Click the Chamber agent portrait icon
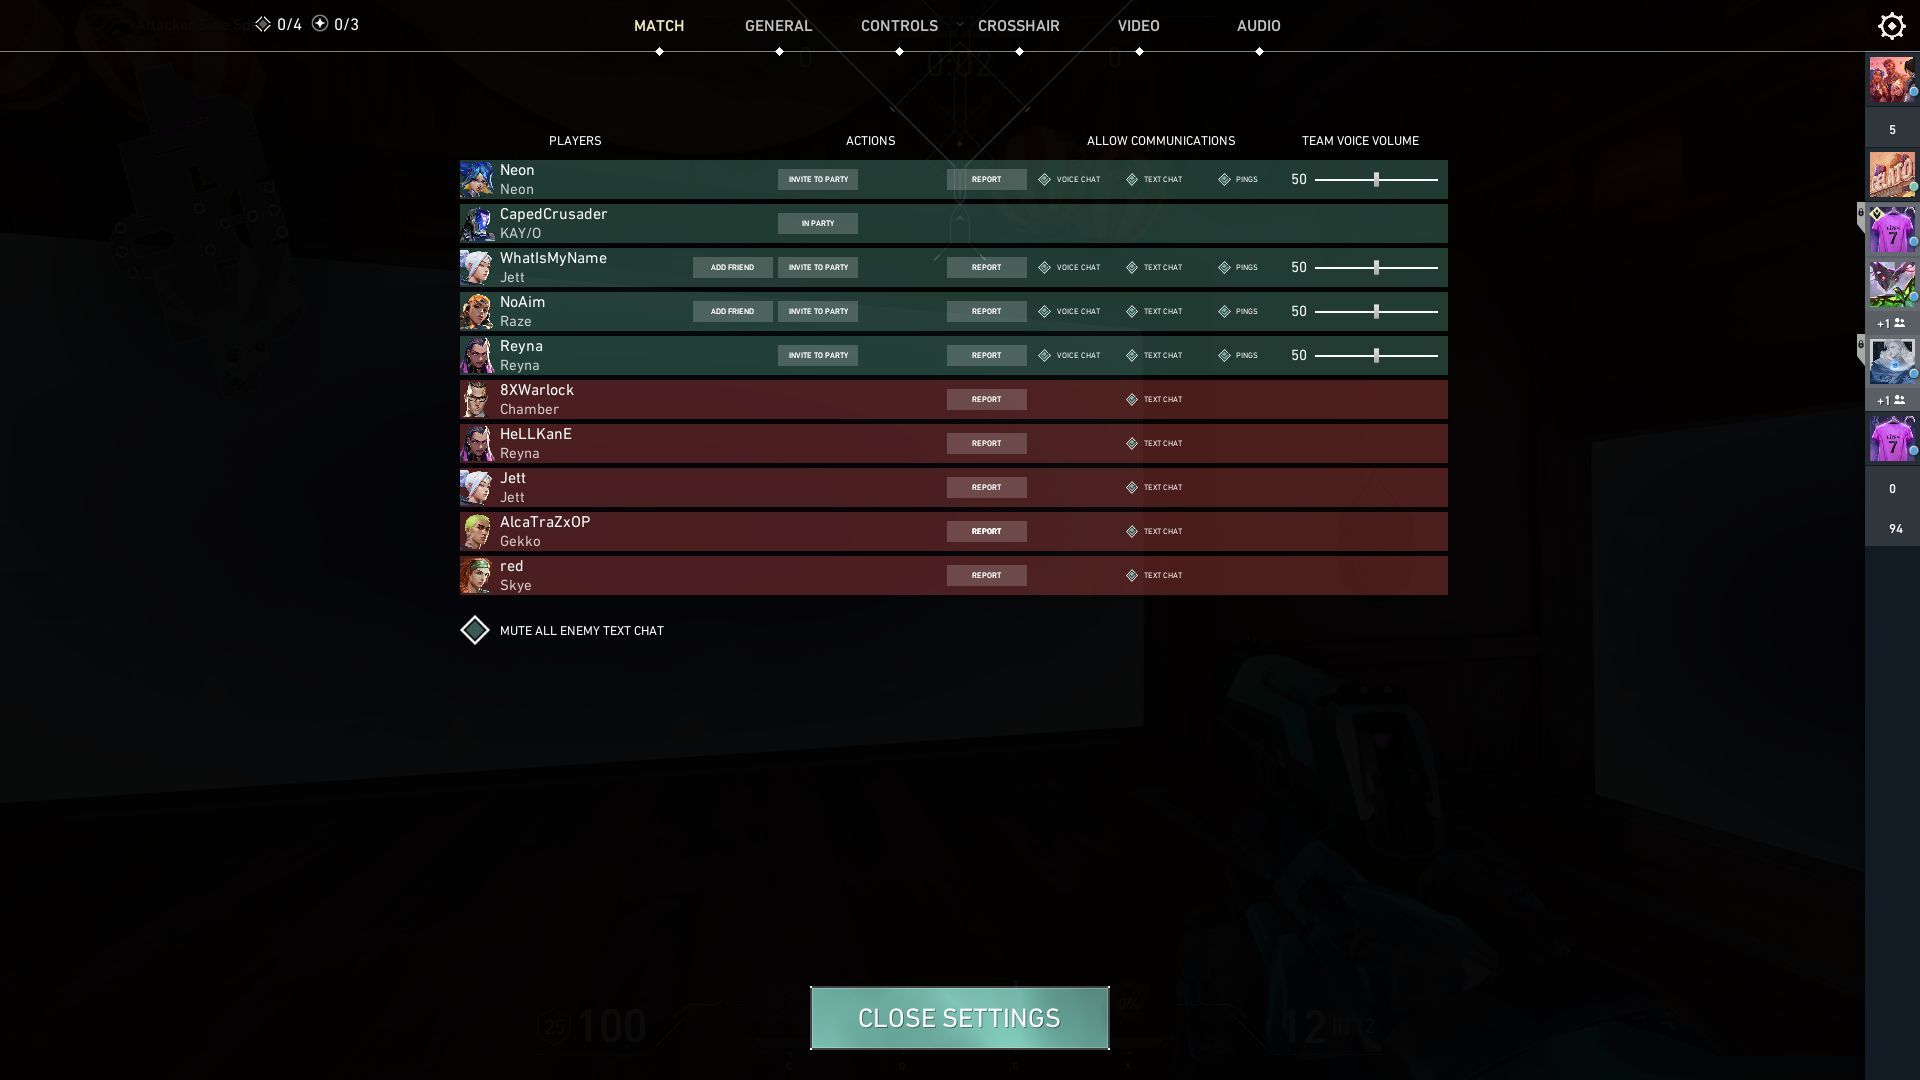 click(x=475, y=398)
